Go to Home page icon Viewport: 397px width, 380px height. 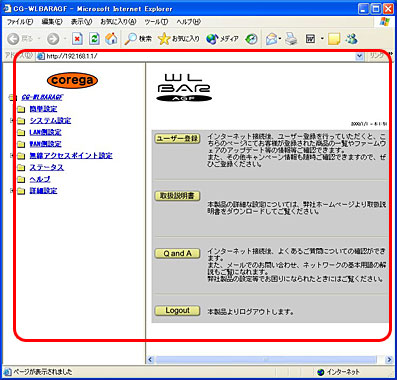click(111, 39)
